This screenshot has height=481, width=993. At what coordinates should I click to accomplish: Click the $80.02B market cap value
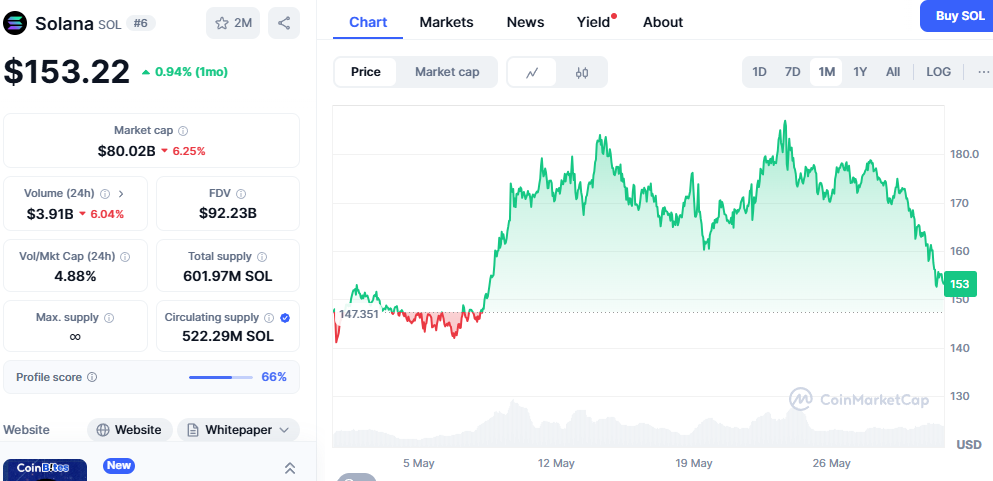[x=127, y=151]
